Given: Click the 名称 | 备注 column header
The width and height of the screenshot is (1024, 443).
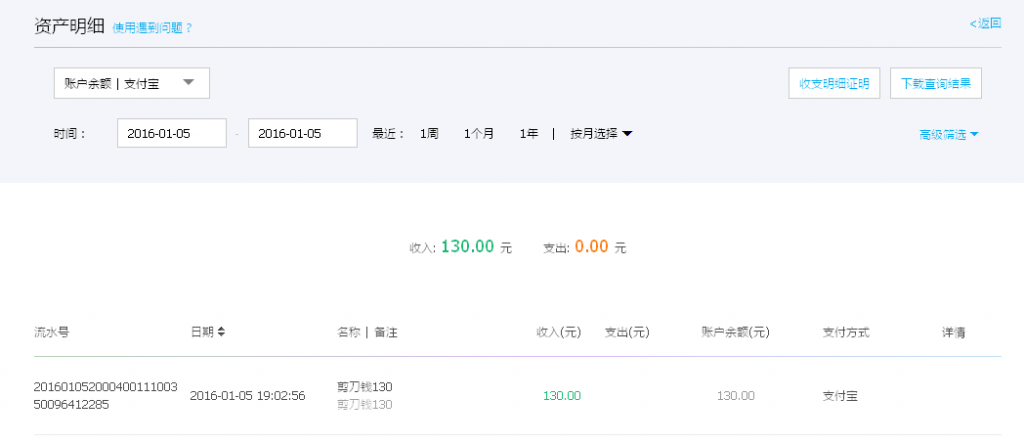Looking at the screenshot, I should pyautogui.click(x=374, y=332).
